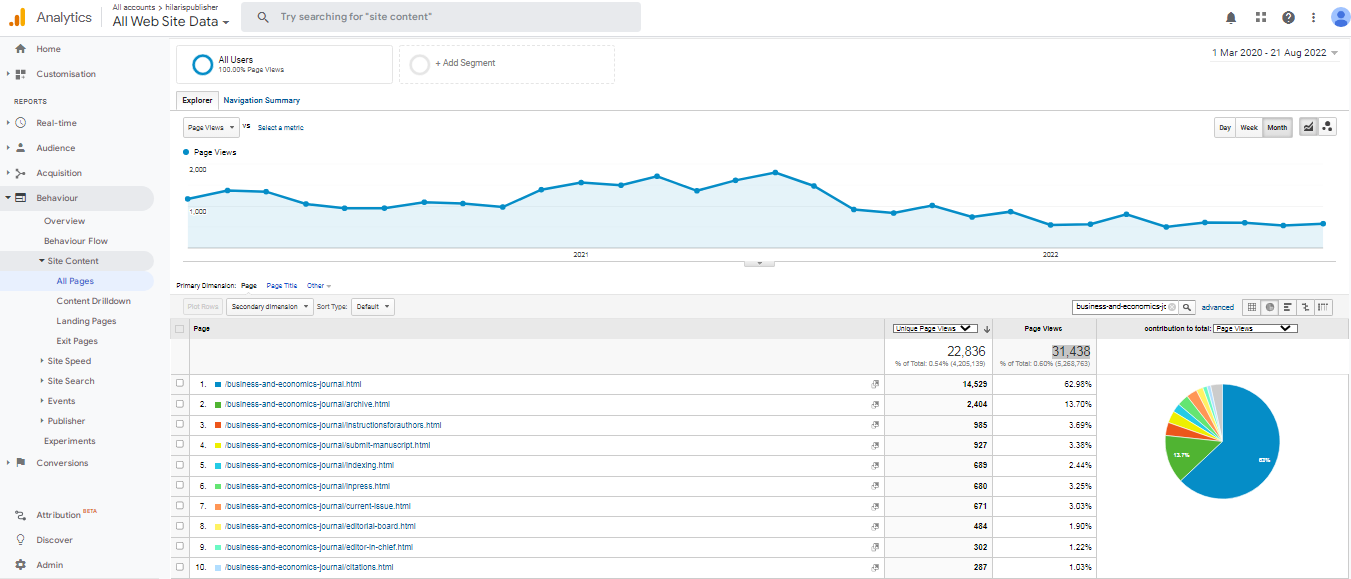Select the data table view icon
The width and height of the screenshot is (1351, 579).
[1251, 307]
